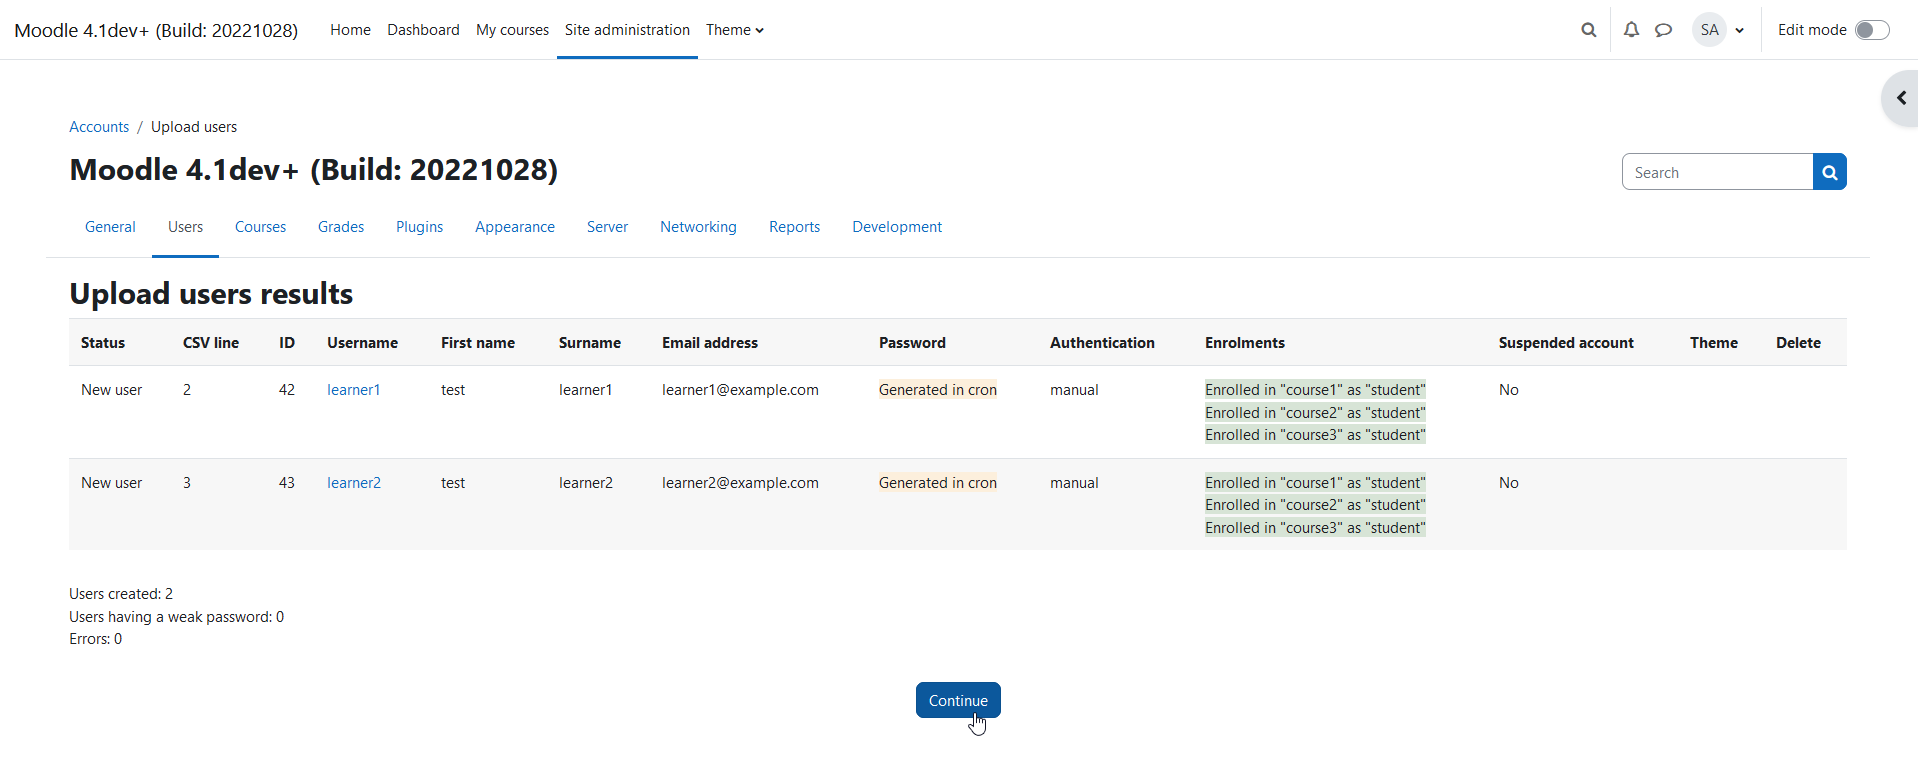Switch to the Development tab
The height and width of the screenshot is (763, 1918).
(897, 227)
